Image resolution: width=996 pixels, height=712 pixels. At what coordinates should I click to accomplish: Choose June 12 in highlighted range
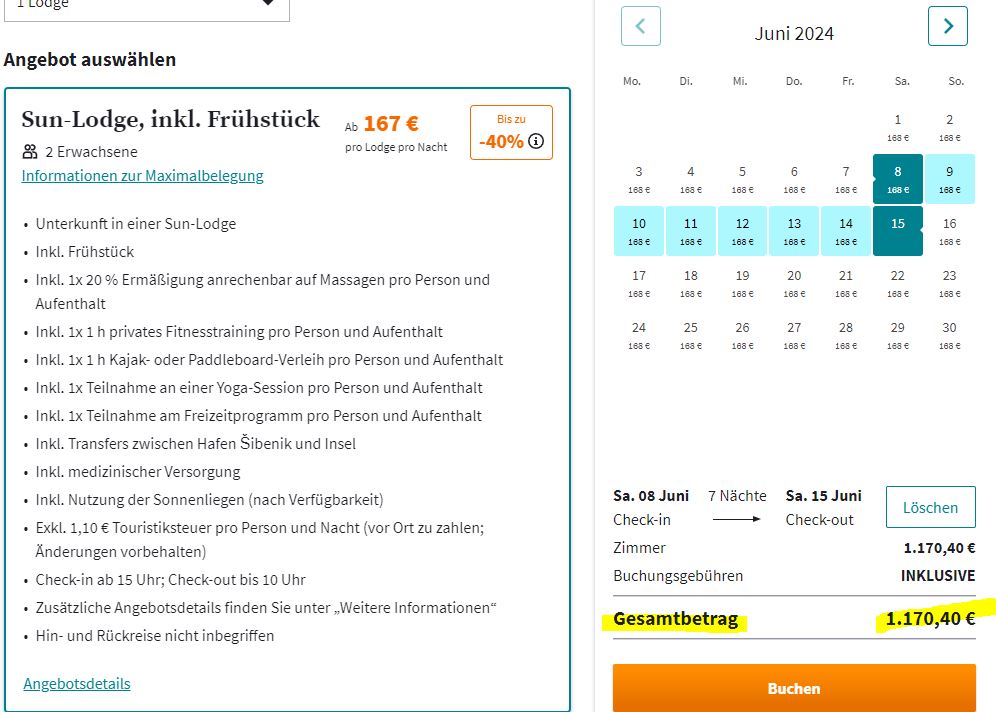(x=742, y=231)
